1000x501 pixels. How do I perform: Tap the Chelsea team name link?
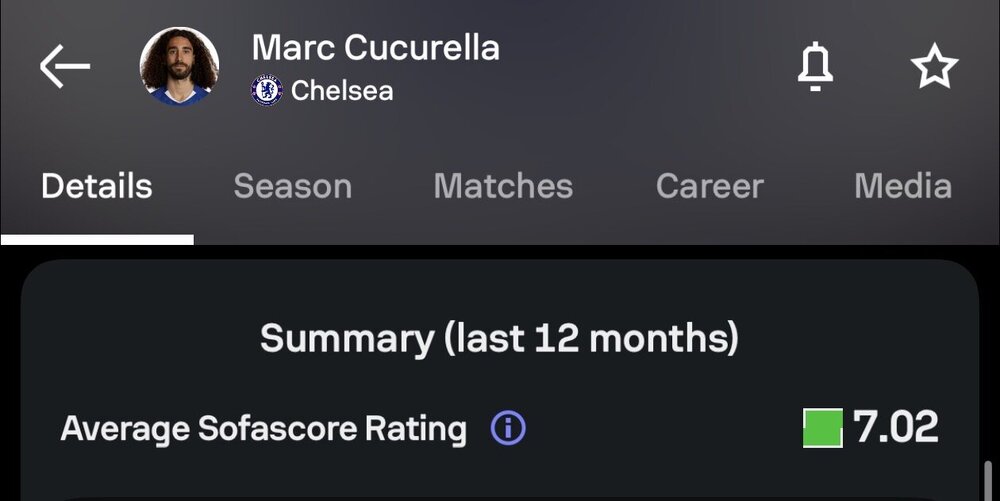pos(342,91)
